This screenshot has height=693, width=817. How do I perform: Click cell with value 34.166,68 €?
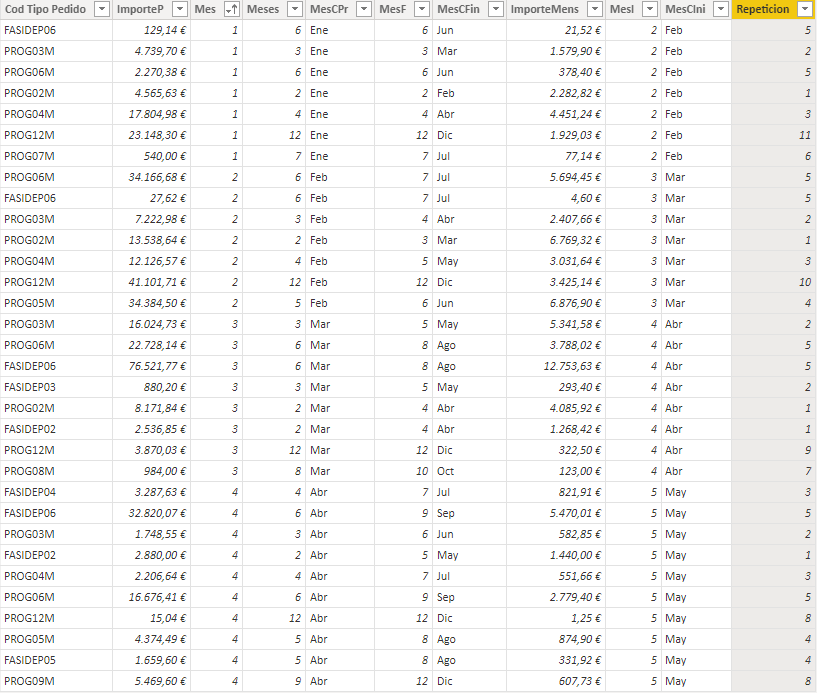coord(152,177)
